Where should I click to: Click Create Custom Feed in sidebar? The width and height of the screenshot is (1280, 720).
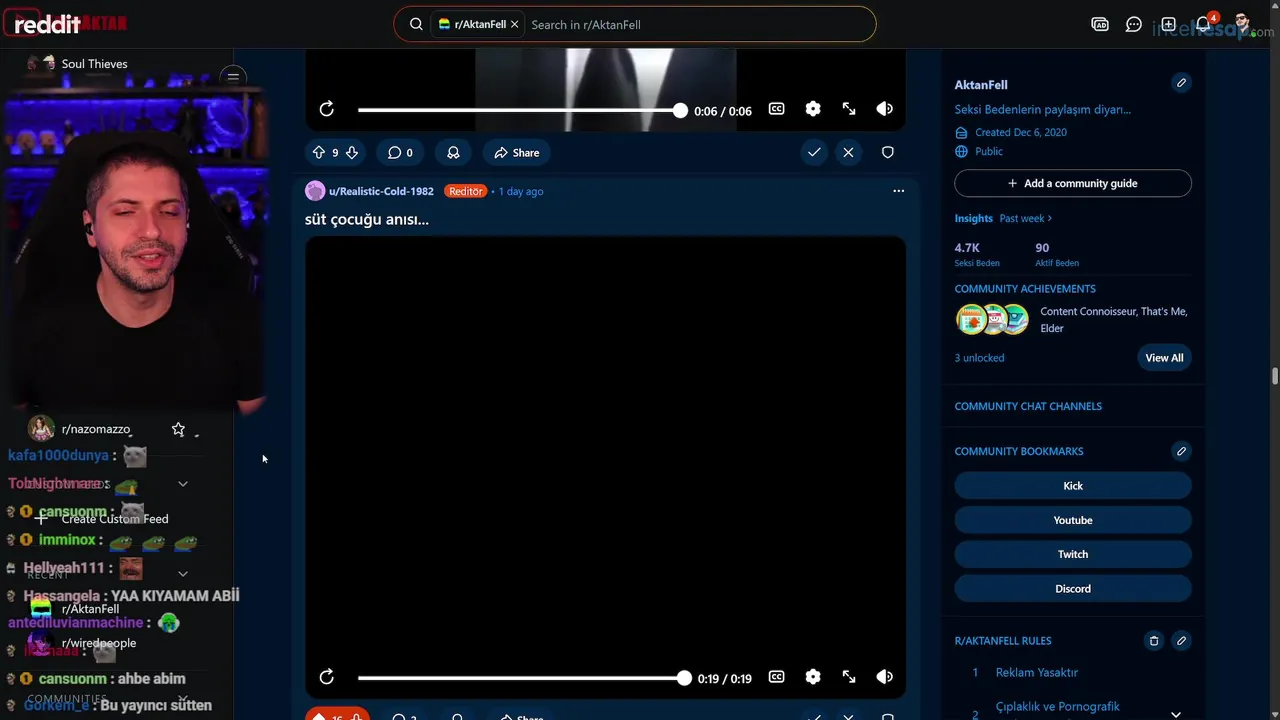pos(115,519)
